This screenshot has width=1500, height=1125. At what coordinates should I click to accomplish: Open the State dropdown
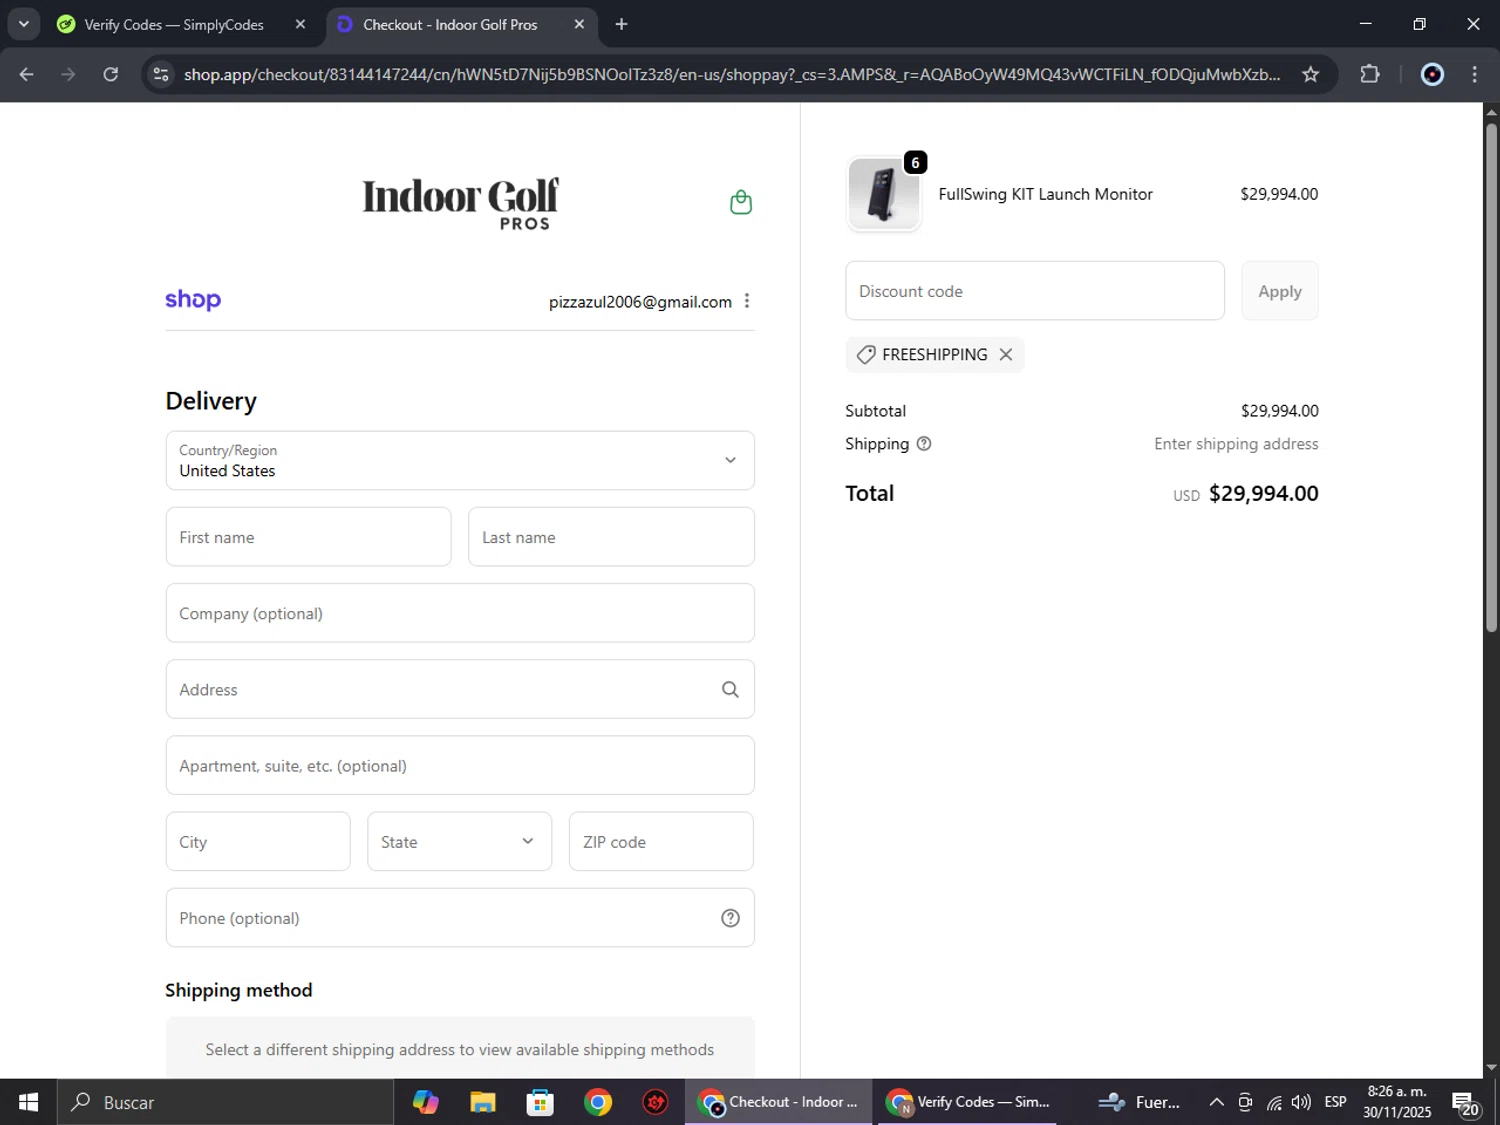(459, 841)
